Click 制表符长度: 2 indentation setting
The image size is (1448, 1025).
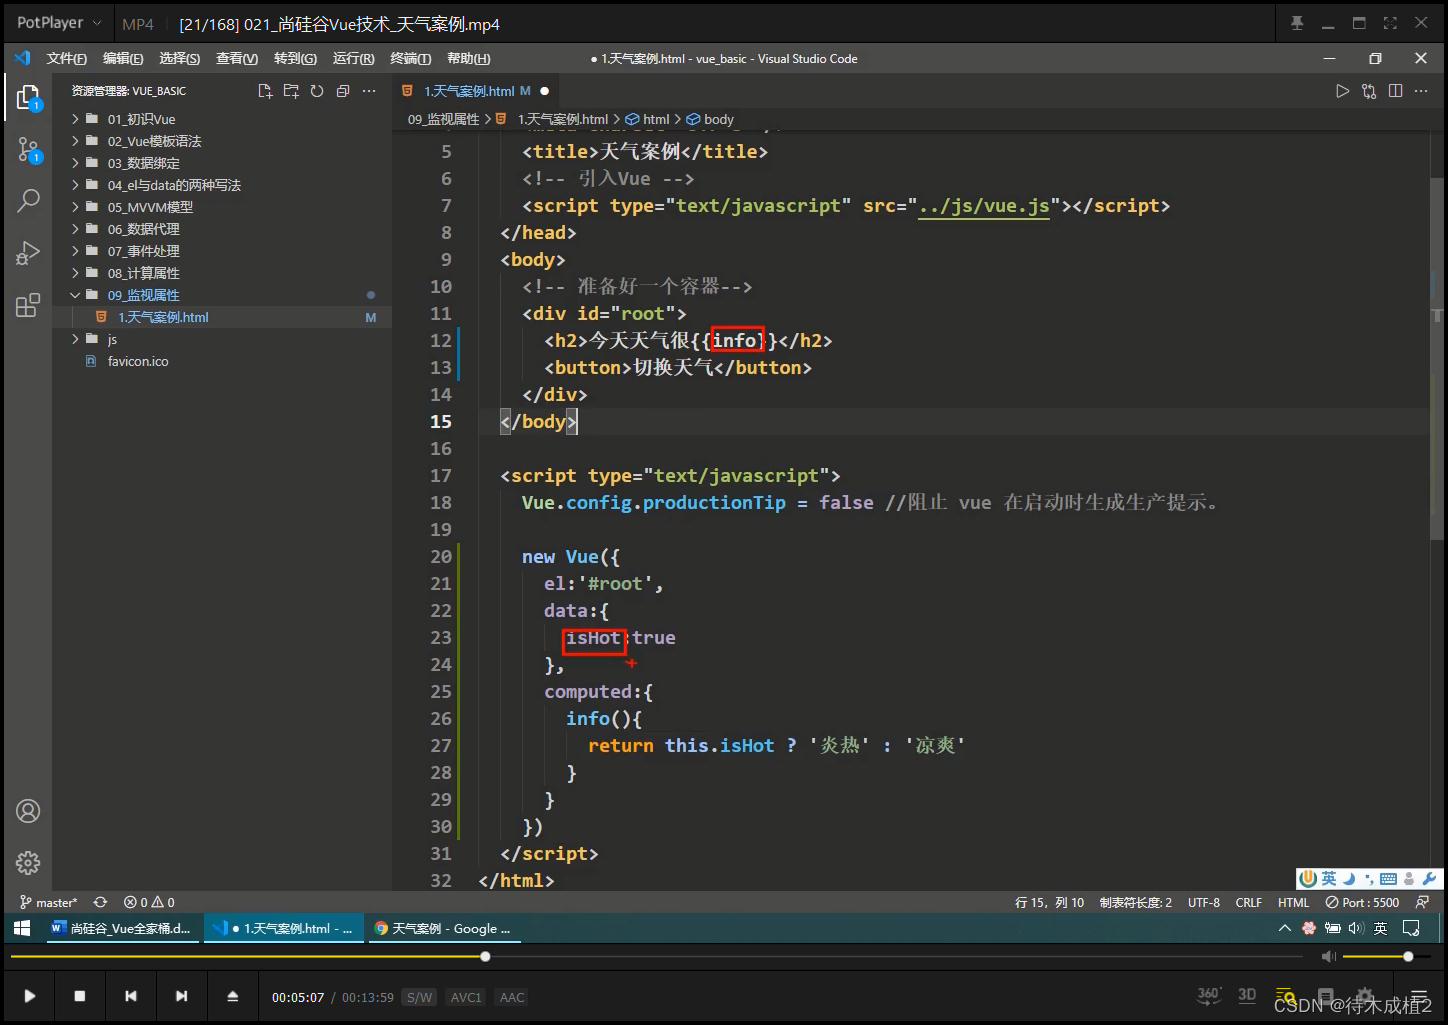pyautogui.click(x=1136, y=902)
